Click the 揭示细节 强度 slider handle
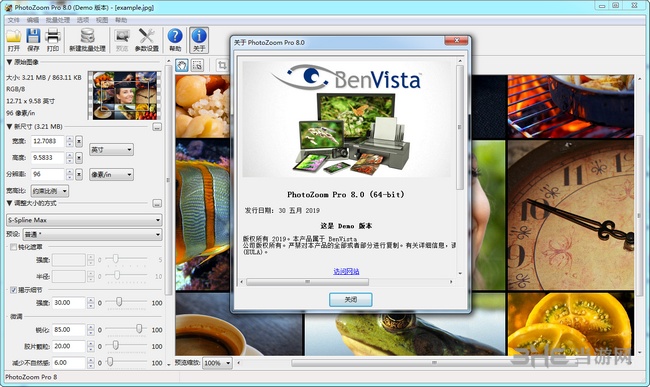The image size is (650, 387). pos(119,301)
